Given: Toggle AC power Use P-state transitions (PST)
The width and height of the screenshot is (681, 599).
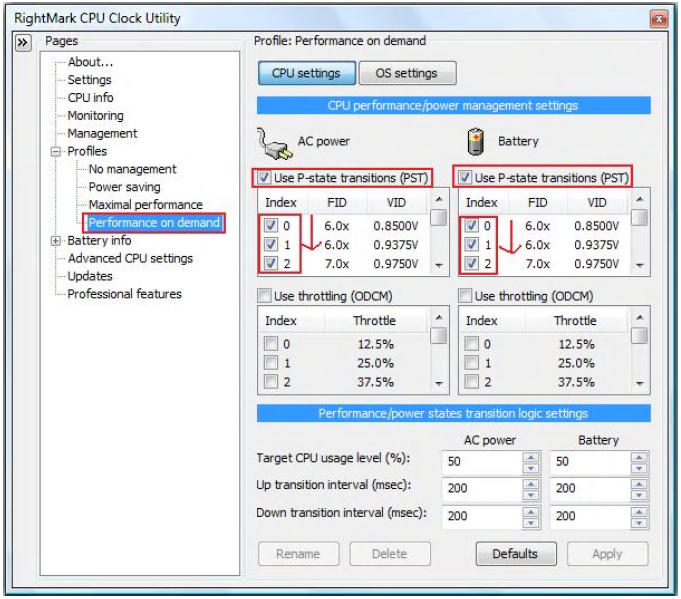Looking at the screenshot, I should (x=264, y=178).
